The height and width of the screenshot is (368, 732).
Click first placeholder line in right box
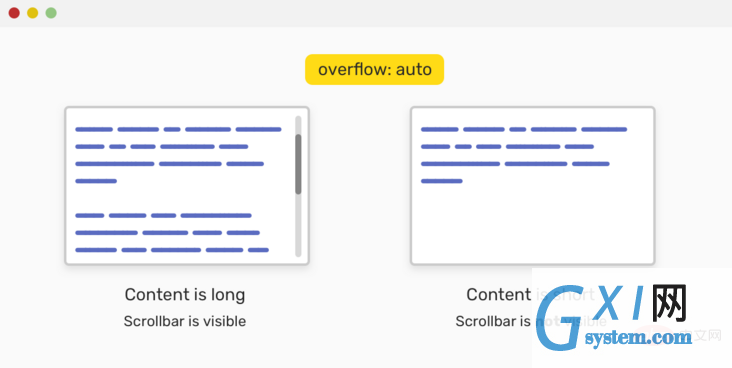point(524,129)
